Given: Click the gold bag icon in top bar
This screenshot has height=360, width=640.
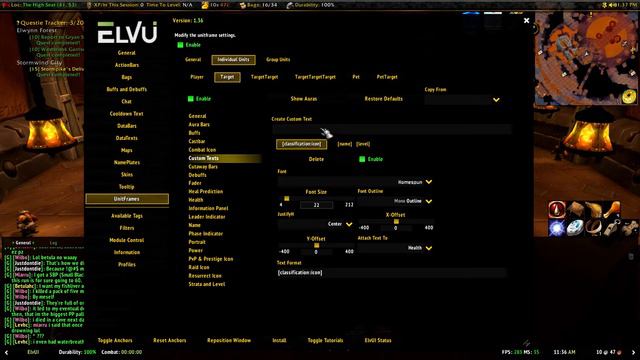Looking at the screenshot, I should 205,5.
